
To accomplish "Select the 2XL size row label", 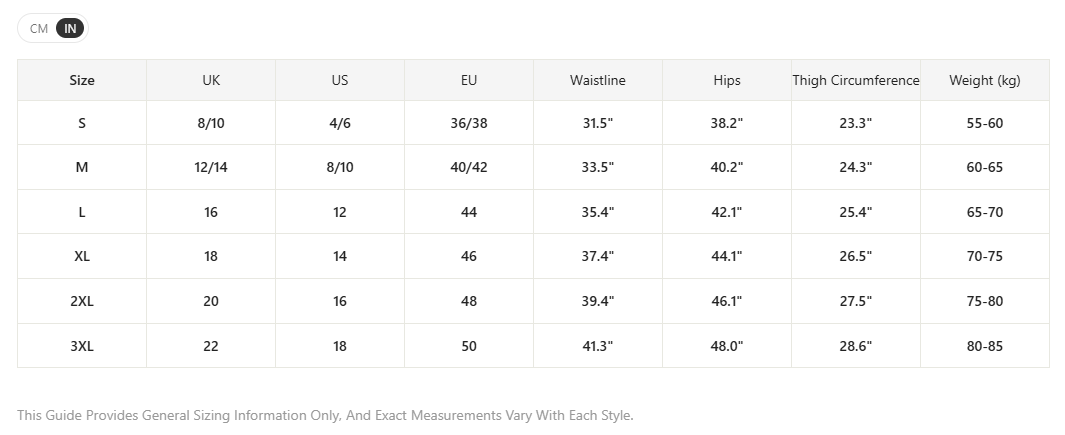I will 82,301.
